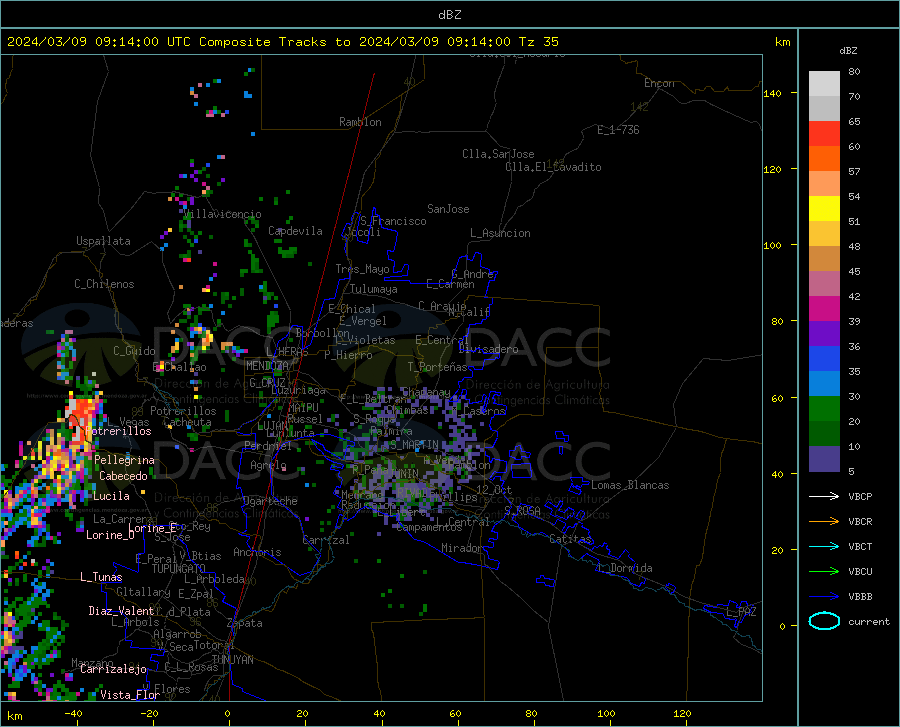
Task: Click the 100 km mark on vertical axis
Action: [x=772, y=246]
